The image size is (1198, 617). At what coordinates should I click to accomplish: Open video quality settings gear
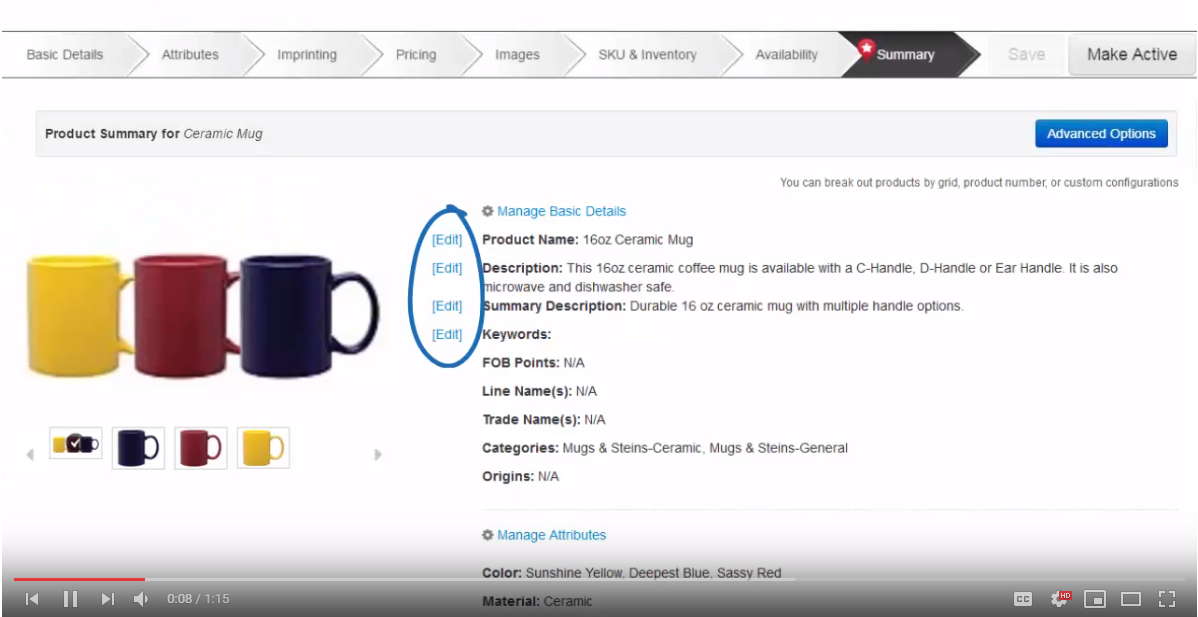click(1060, 599)
